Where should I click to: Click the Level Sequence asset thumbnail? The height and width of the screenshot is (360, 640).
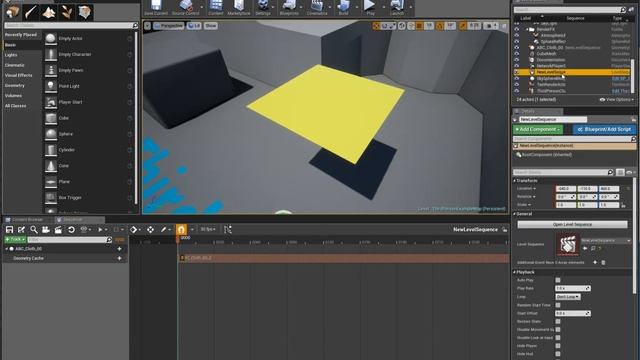point(568,244)
